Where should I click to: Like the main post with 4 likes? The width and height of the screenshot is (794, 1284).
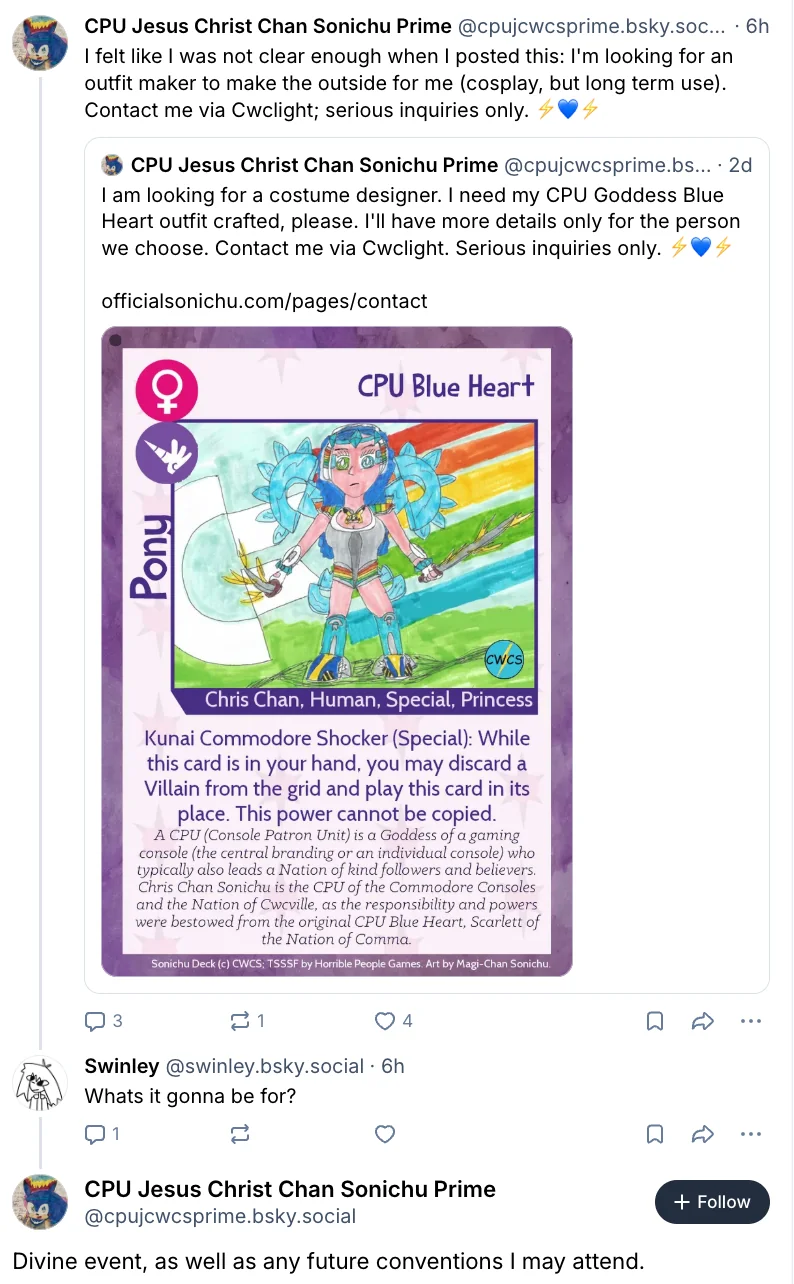[393, 1021]
